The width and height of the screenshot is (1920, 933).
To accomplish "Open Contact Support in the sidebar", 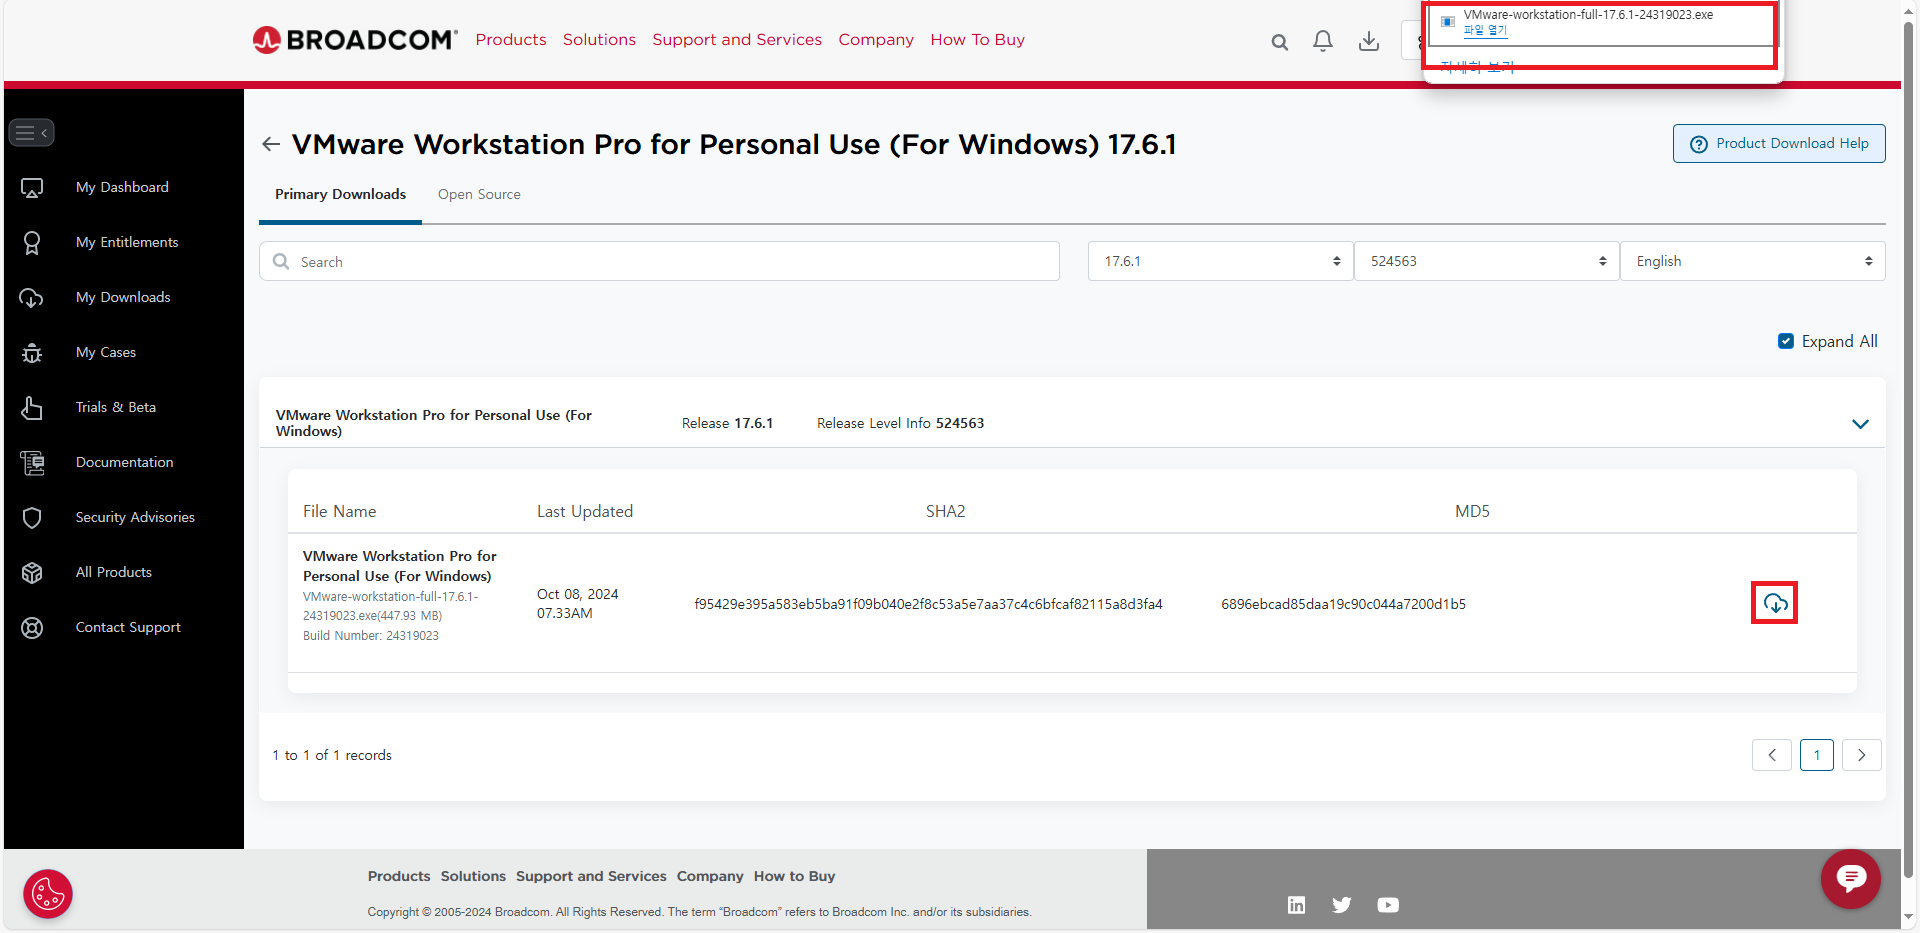I will (128, 627).
